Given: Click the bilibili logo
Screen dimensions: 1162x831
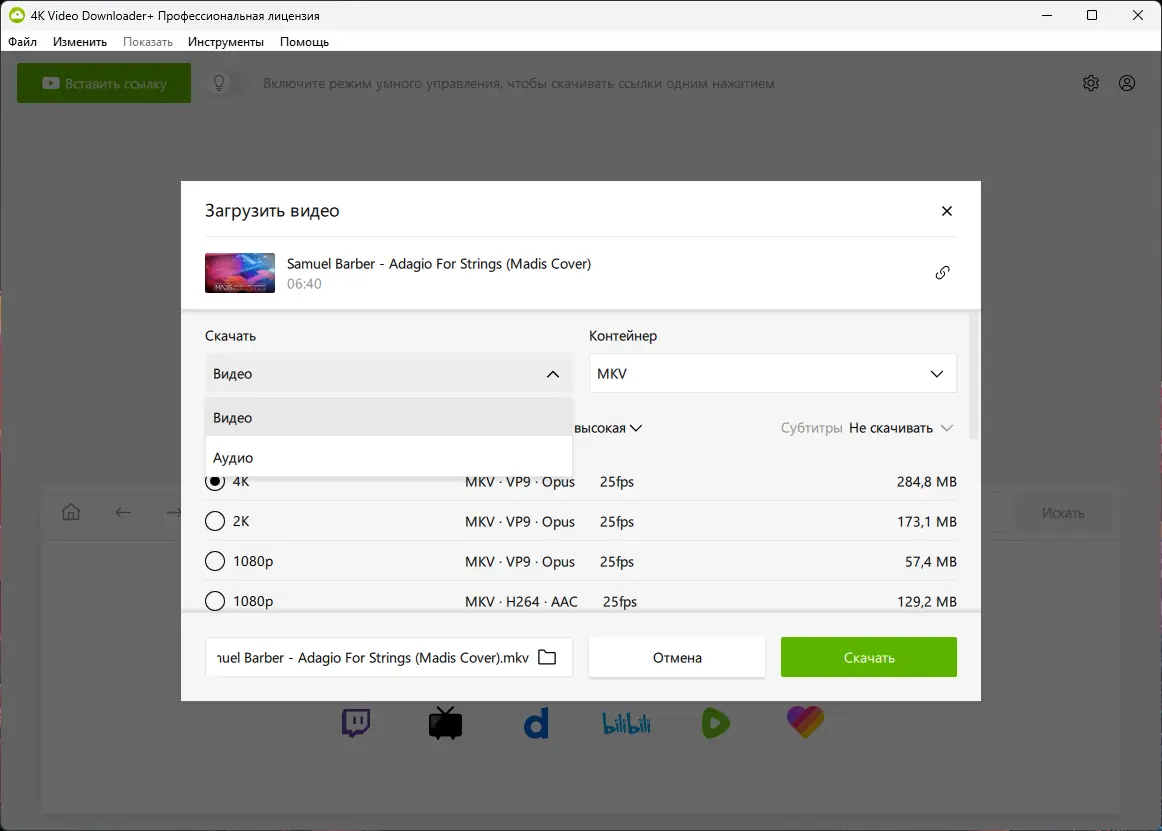Looking at the screenshot, I should point(626,724).
